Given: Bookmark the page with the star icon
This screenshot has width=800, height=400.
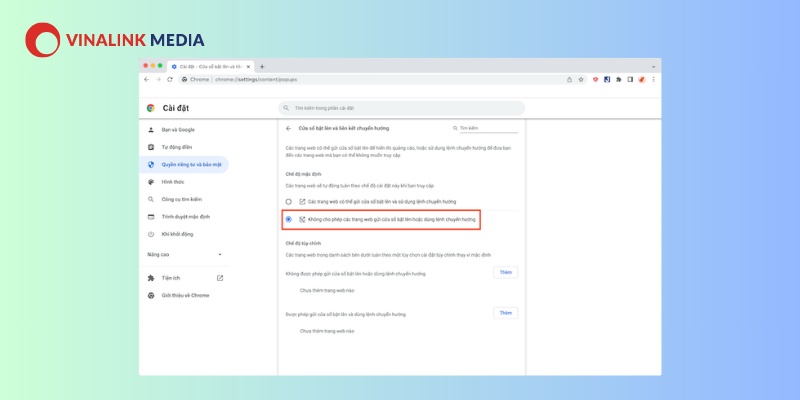Looking at the screenshot, I should pos(581,80).
